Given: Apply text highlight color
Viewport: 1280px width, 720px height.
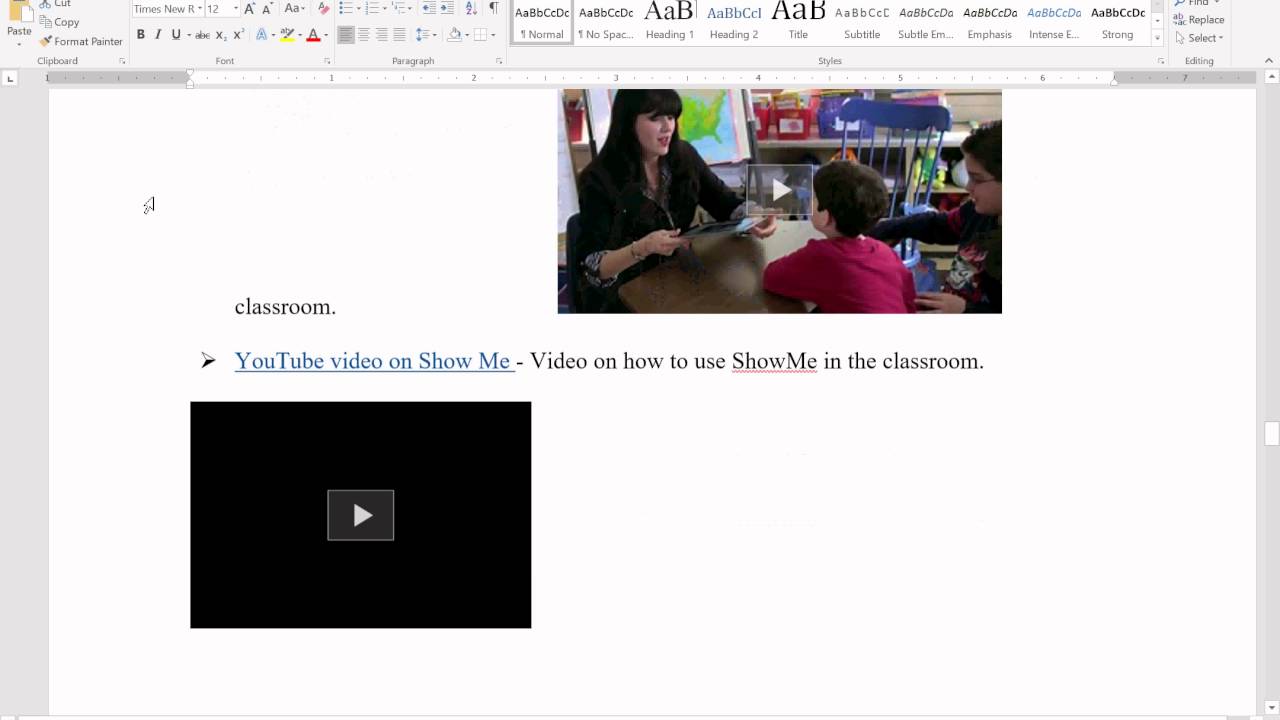Looking at the screenshot, I should point(287,35).
